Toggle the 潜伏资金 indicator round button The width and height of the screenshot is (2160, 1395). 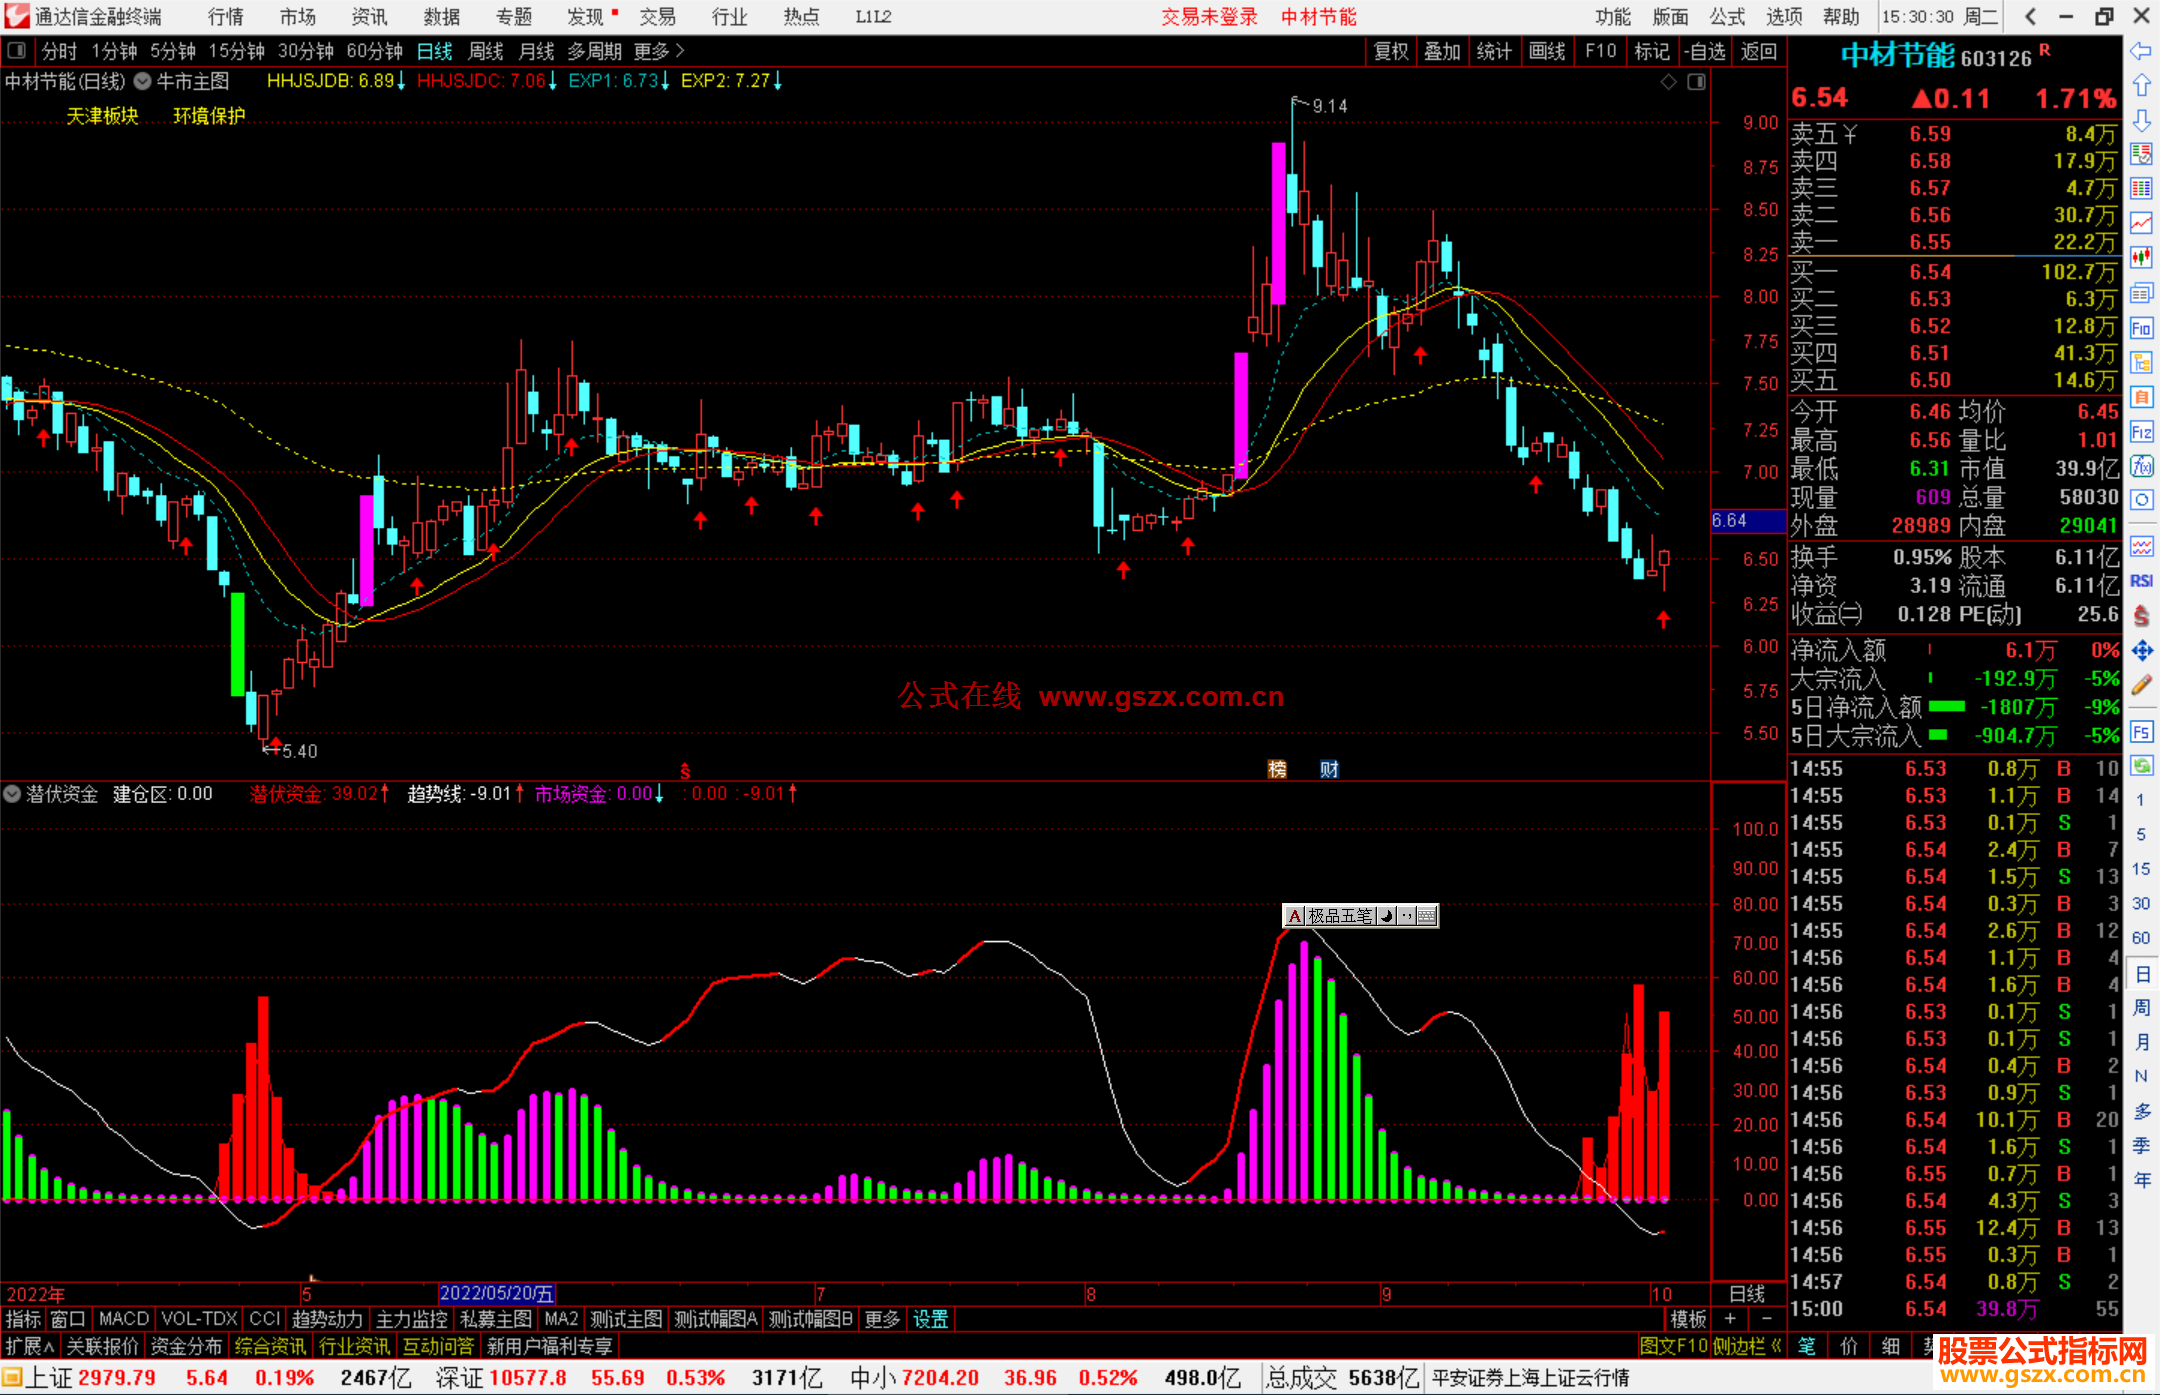(x=12, y=794)
